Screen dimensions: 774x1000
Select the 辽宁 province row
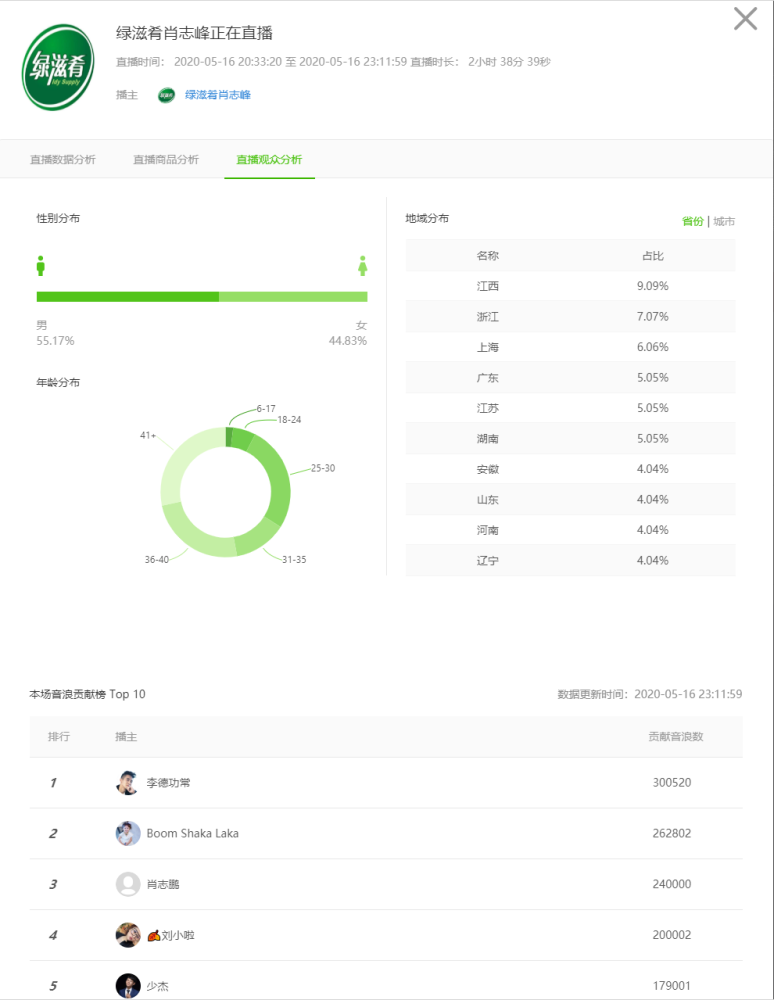[x=570, y=561]
